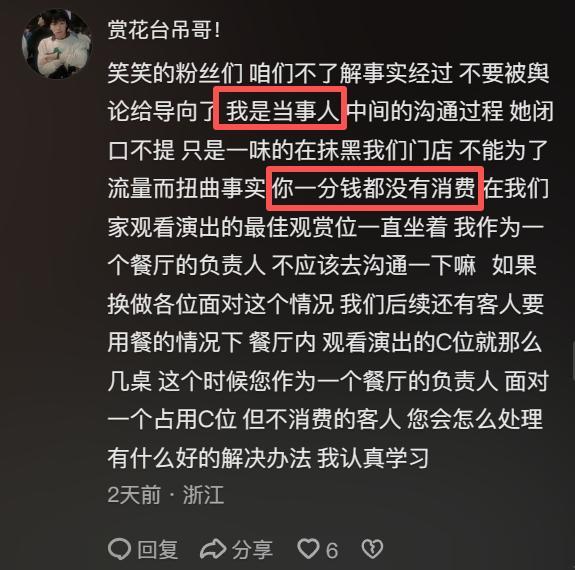The image size is (575, 570).
Task: Open the username 赏花台吊哥!
Action: pyautogui.click(x=164, y=30)
